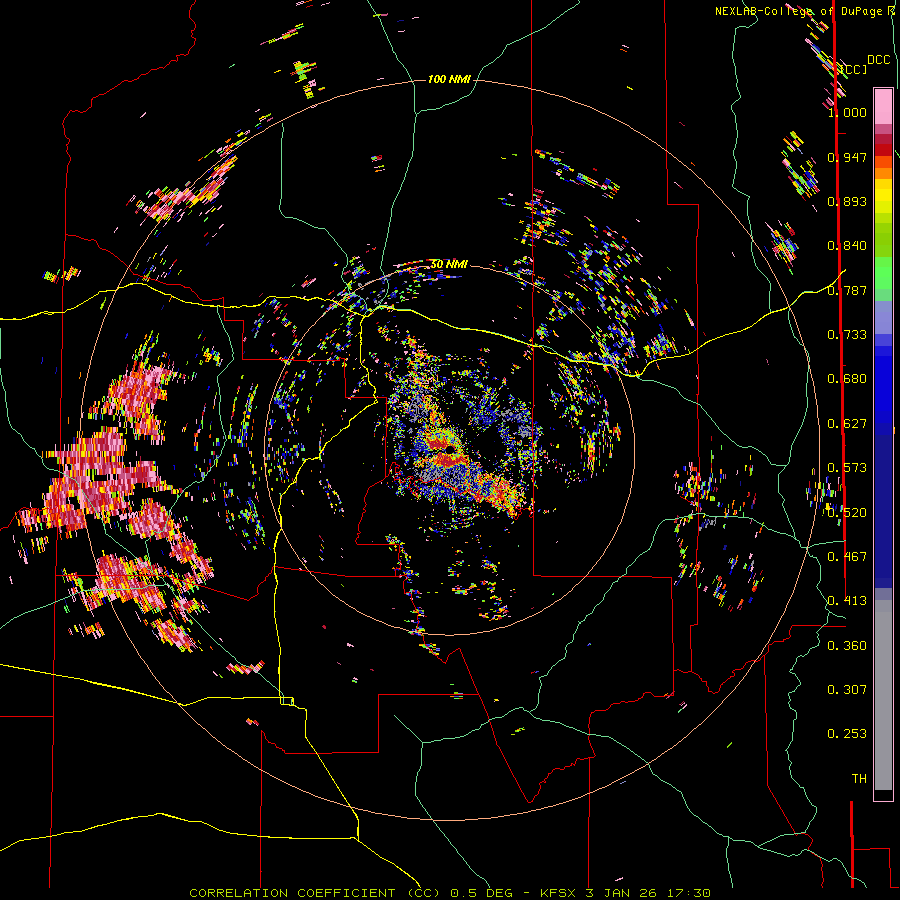
Task: Click the 0.5 DEG elevation text
Action: click(484, 893)
